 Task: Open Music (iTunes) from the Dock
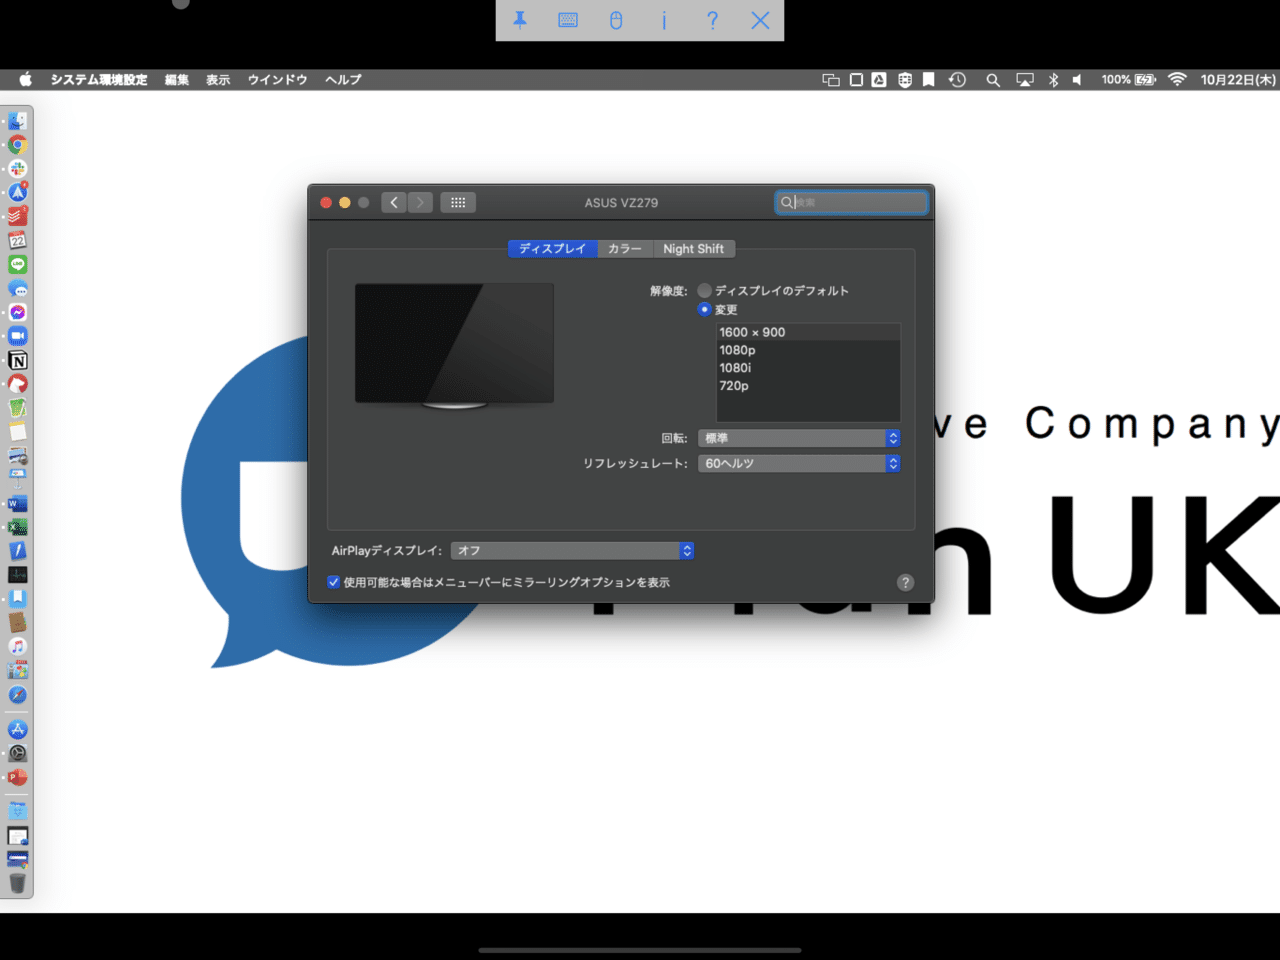tap(17, 647)
